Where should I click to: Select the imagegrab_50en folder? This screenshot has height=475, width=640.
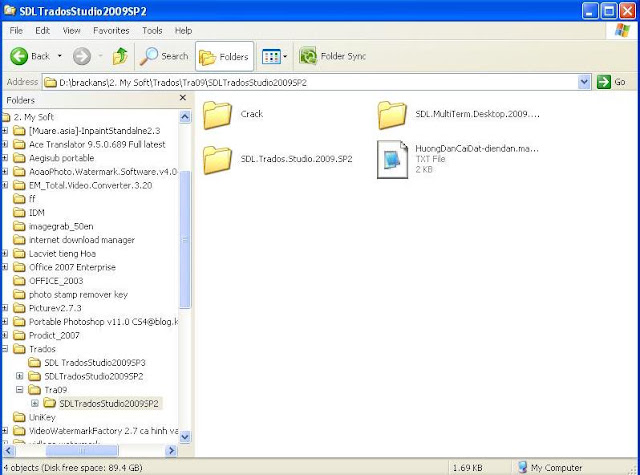click(x=61, y=226)
